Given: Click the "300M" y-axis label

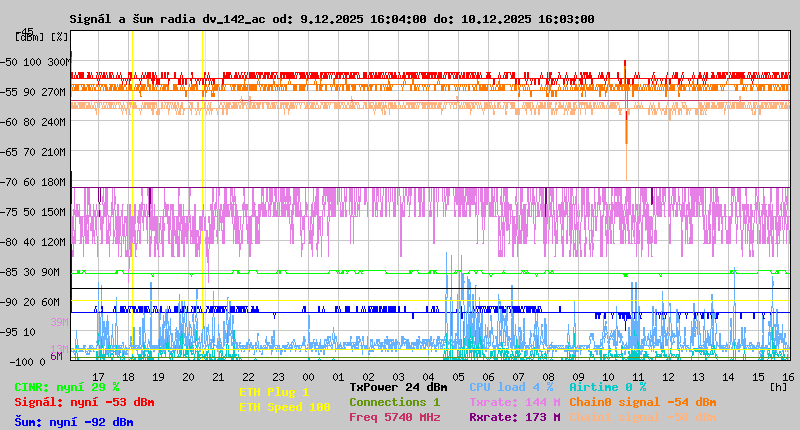Looking at the screenshot, I should click(x=59, y=62).
